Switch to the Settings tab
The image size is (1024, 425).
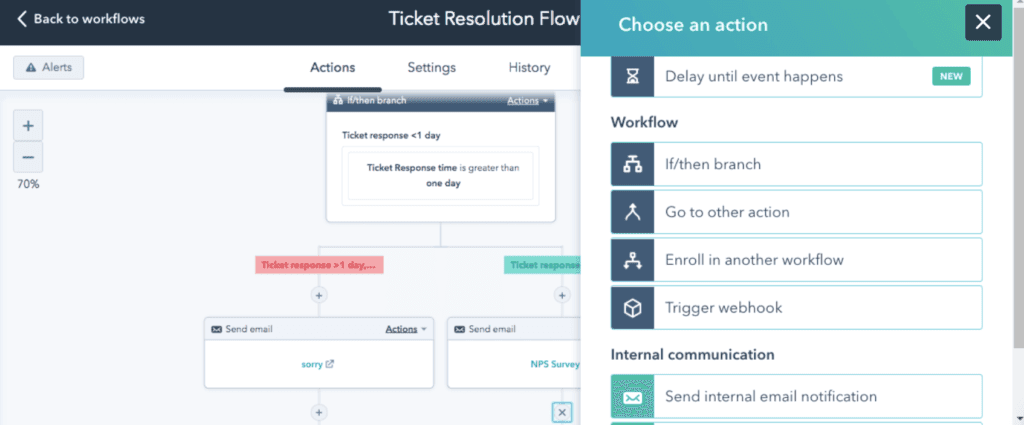click(431, 68)
